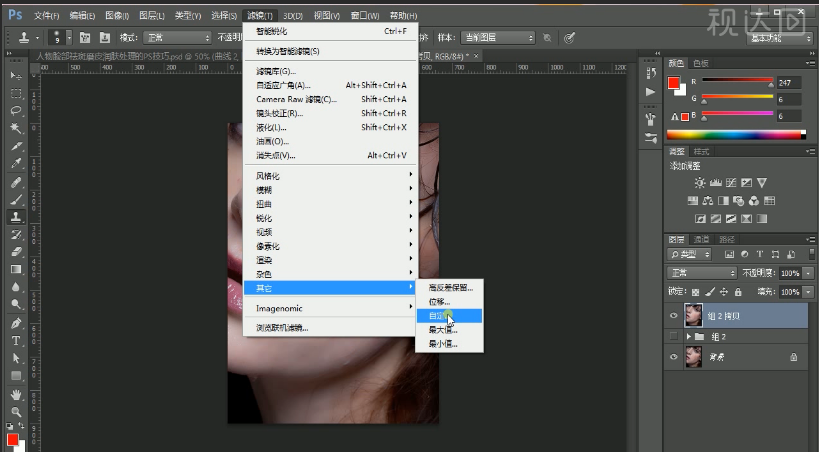Open the collapsed History panel icon
819x452 pixels.
[x=651, y=74]
